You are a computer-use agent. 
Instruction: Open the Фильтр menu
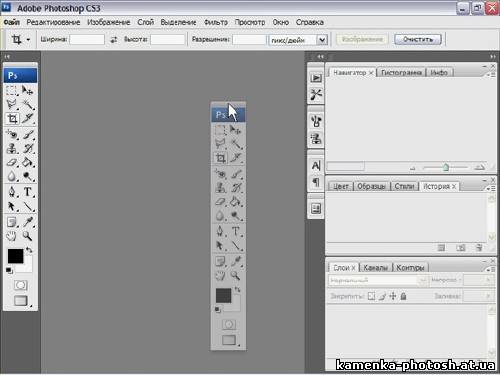click(x=216, y=22)
